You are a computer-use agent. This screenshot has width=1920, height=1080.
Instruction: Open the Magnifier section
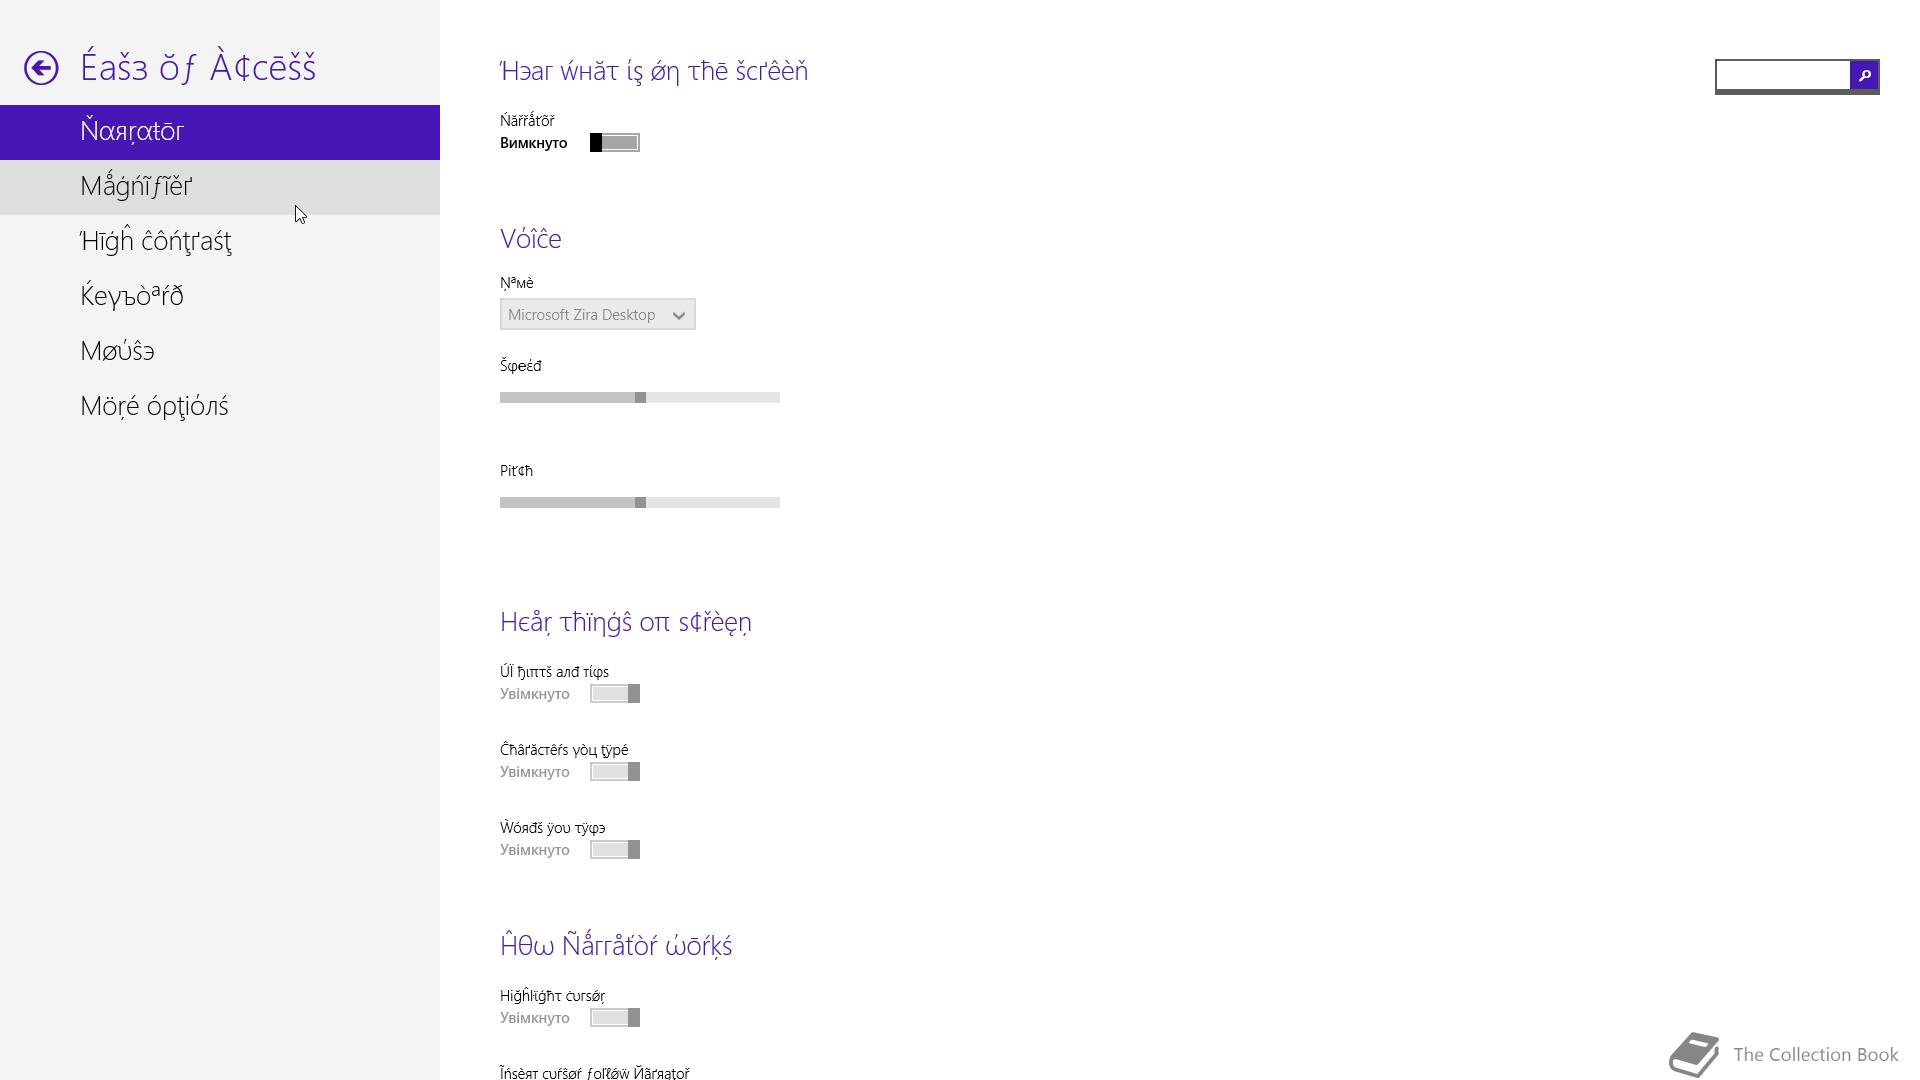point(220,187)
